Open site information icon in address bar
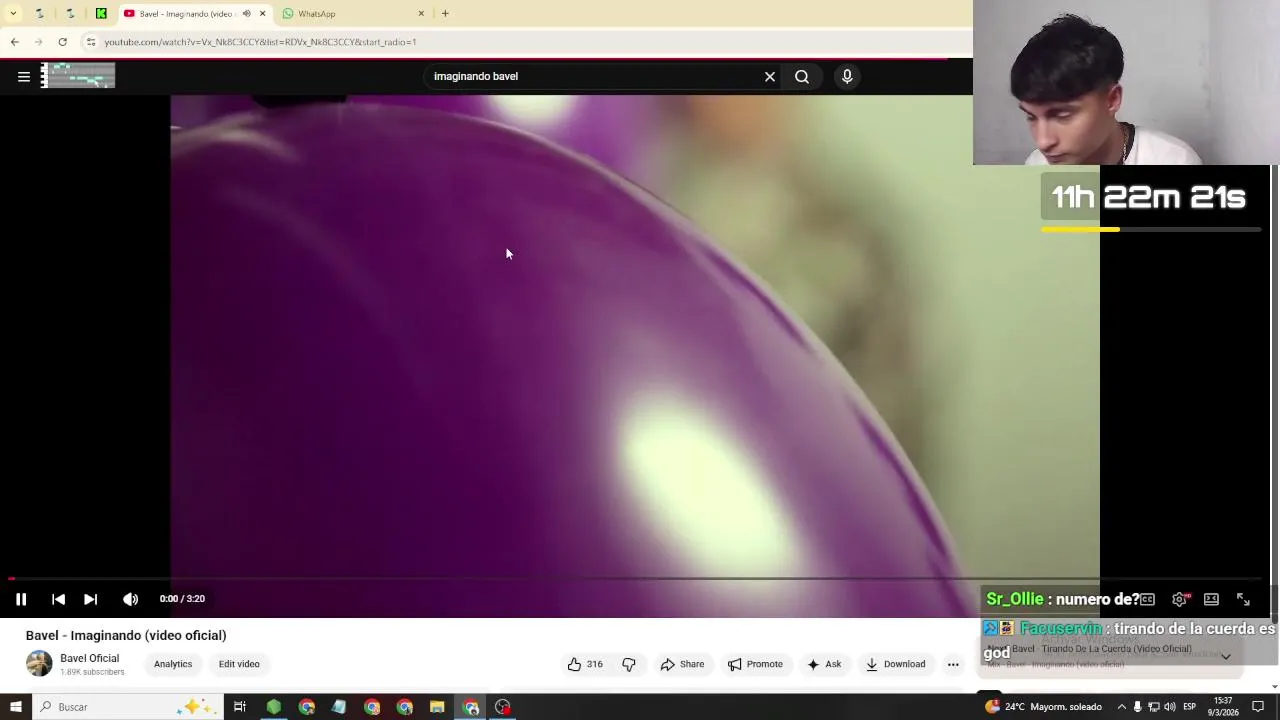Viewport: 1280px width, 720px height. pos(91,42)
